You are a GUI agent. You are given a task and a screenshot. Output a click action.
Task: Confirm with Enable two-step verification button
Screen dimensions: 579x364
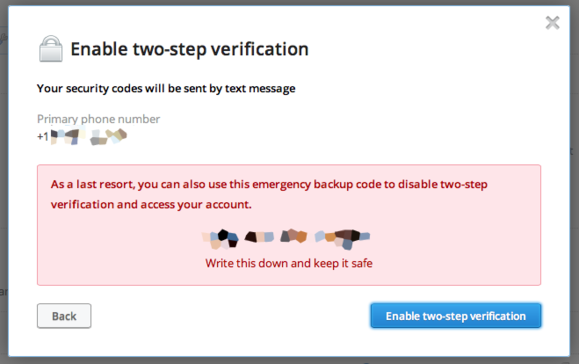coord(456,316)
